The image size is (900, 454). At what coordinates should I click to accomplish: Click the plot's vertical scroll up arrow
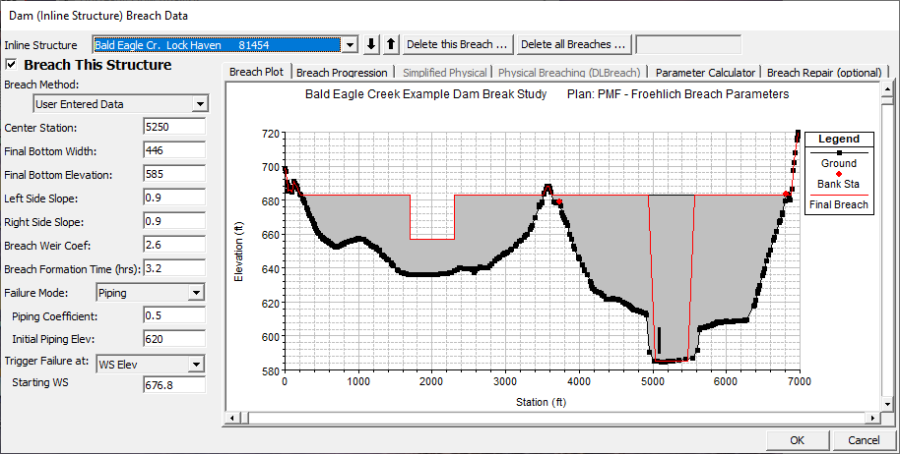pos(886,91)
